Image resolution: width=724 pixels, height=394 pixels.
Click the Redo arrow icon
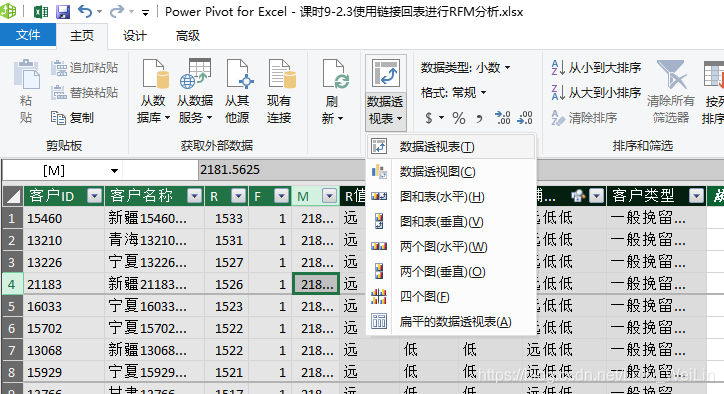(117, 11)
